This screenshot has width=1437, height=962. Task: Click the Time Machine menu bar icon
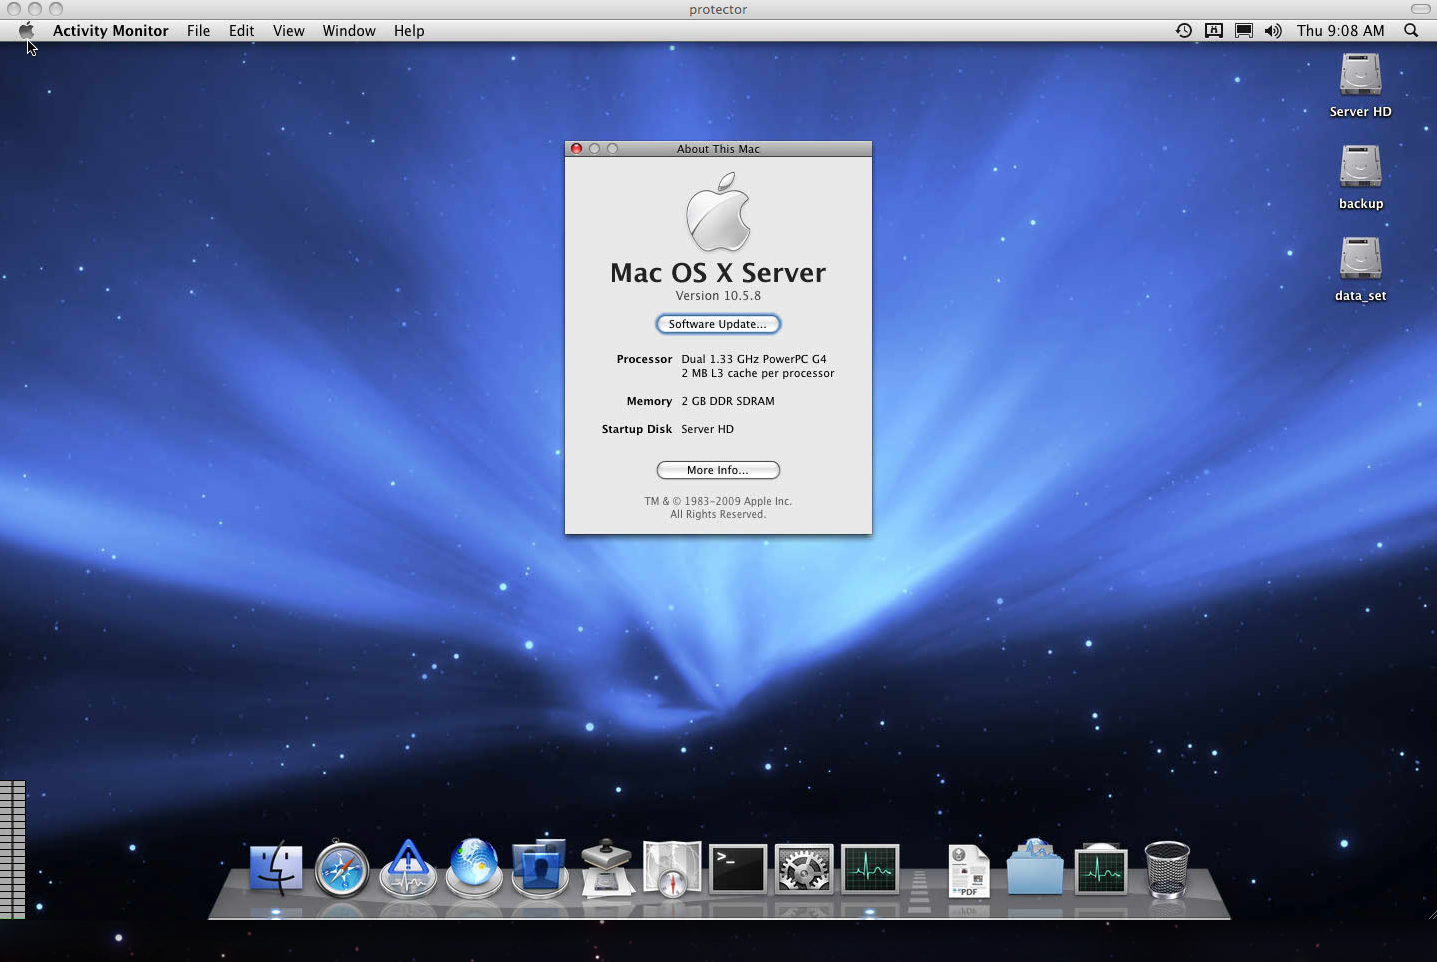click(x=1183, y=30)
